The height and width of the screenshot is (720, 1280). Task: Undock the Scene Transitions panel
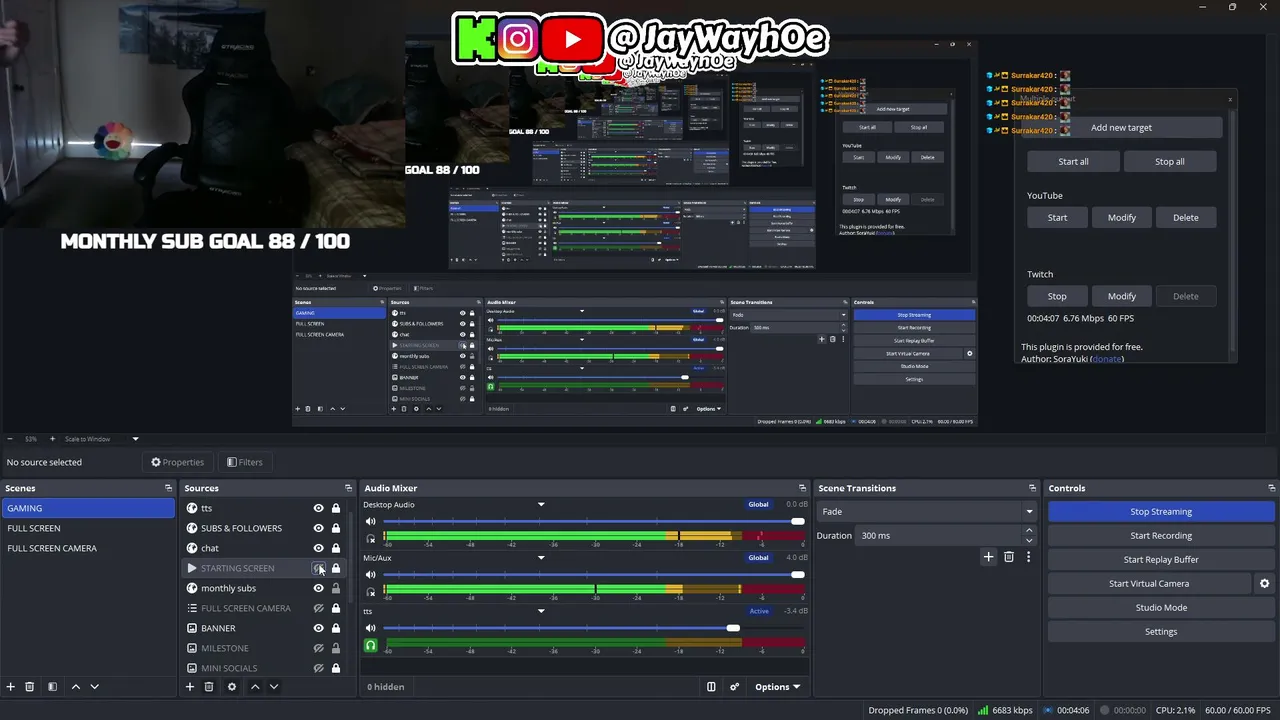1033,488
